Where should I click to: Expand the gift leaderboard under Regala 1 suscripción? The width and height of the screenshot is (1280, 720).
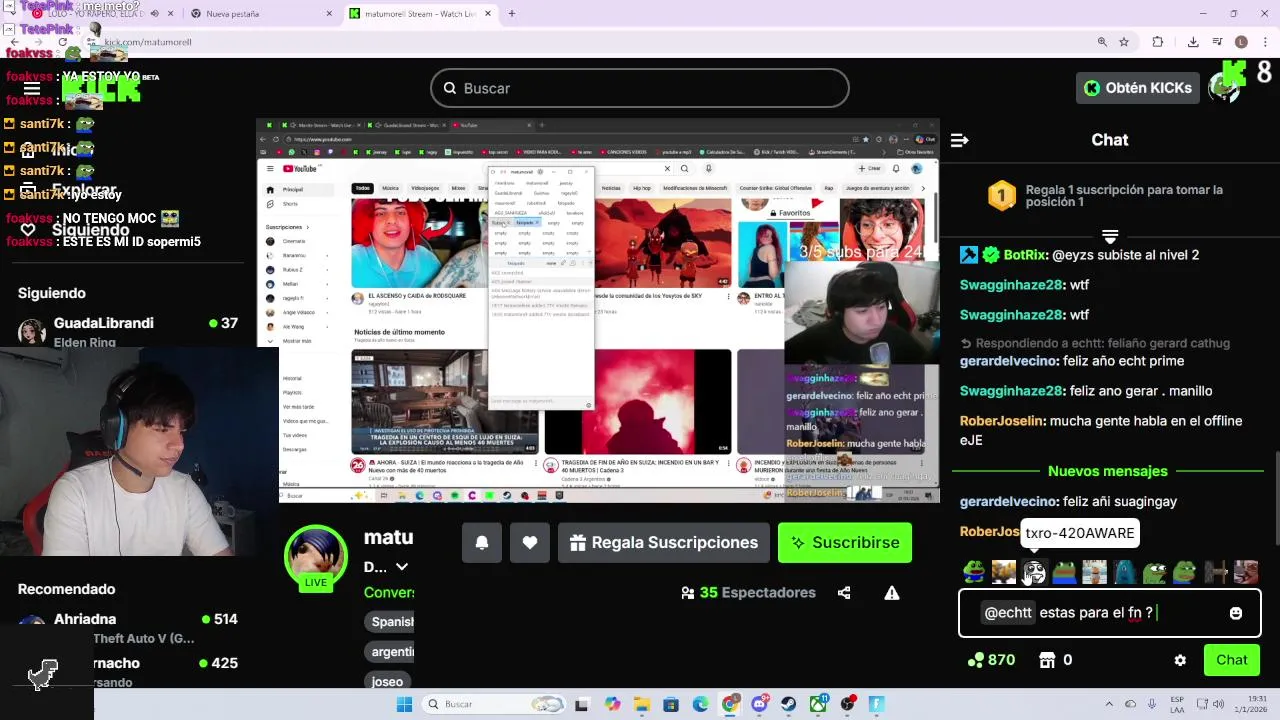tap(1110, 237)
